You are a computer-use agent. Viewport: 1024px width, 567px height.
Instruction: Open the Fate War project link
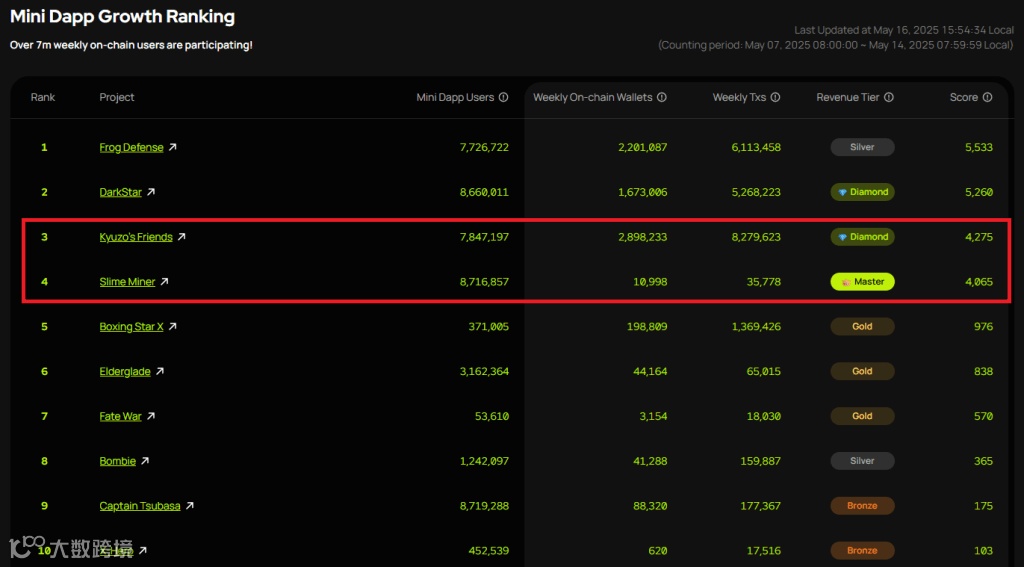[x=120, y=416]
